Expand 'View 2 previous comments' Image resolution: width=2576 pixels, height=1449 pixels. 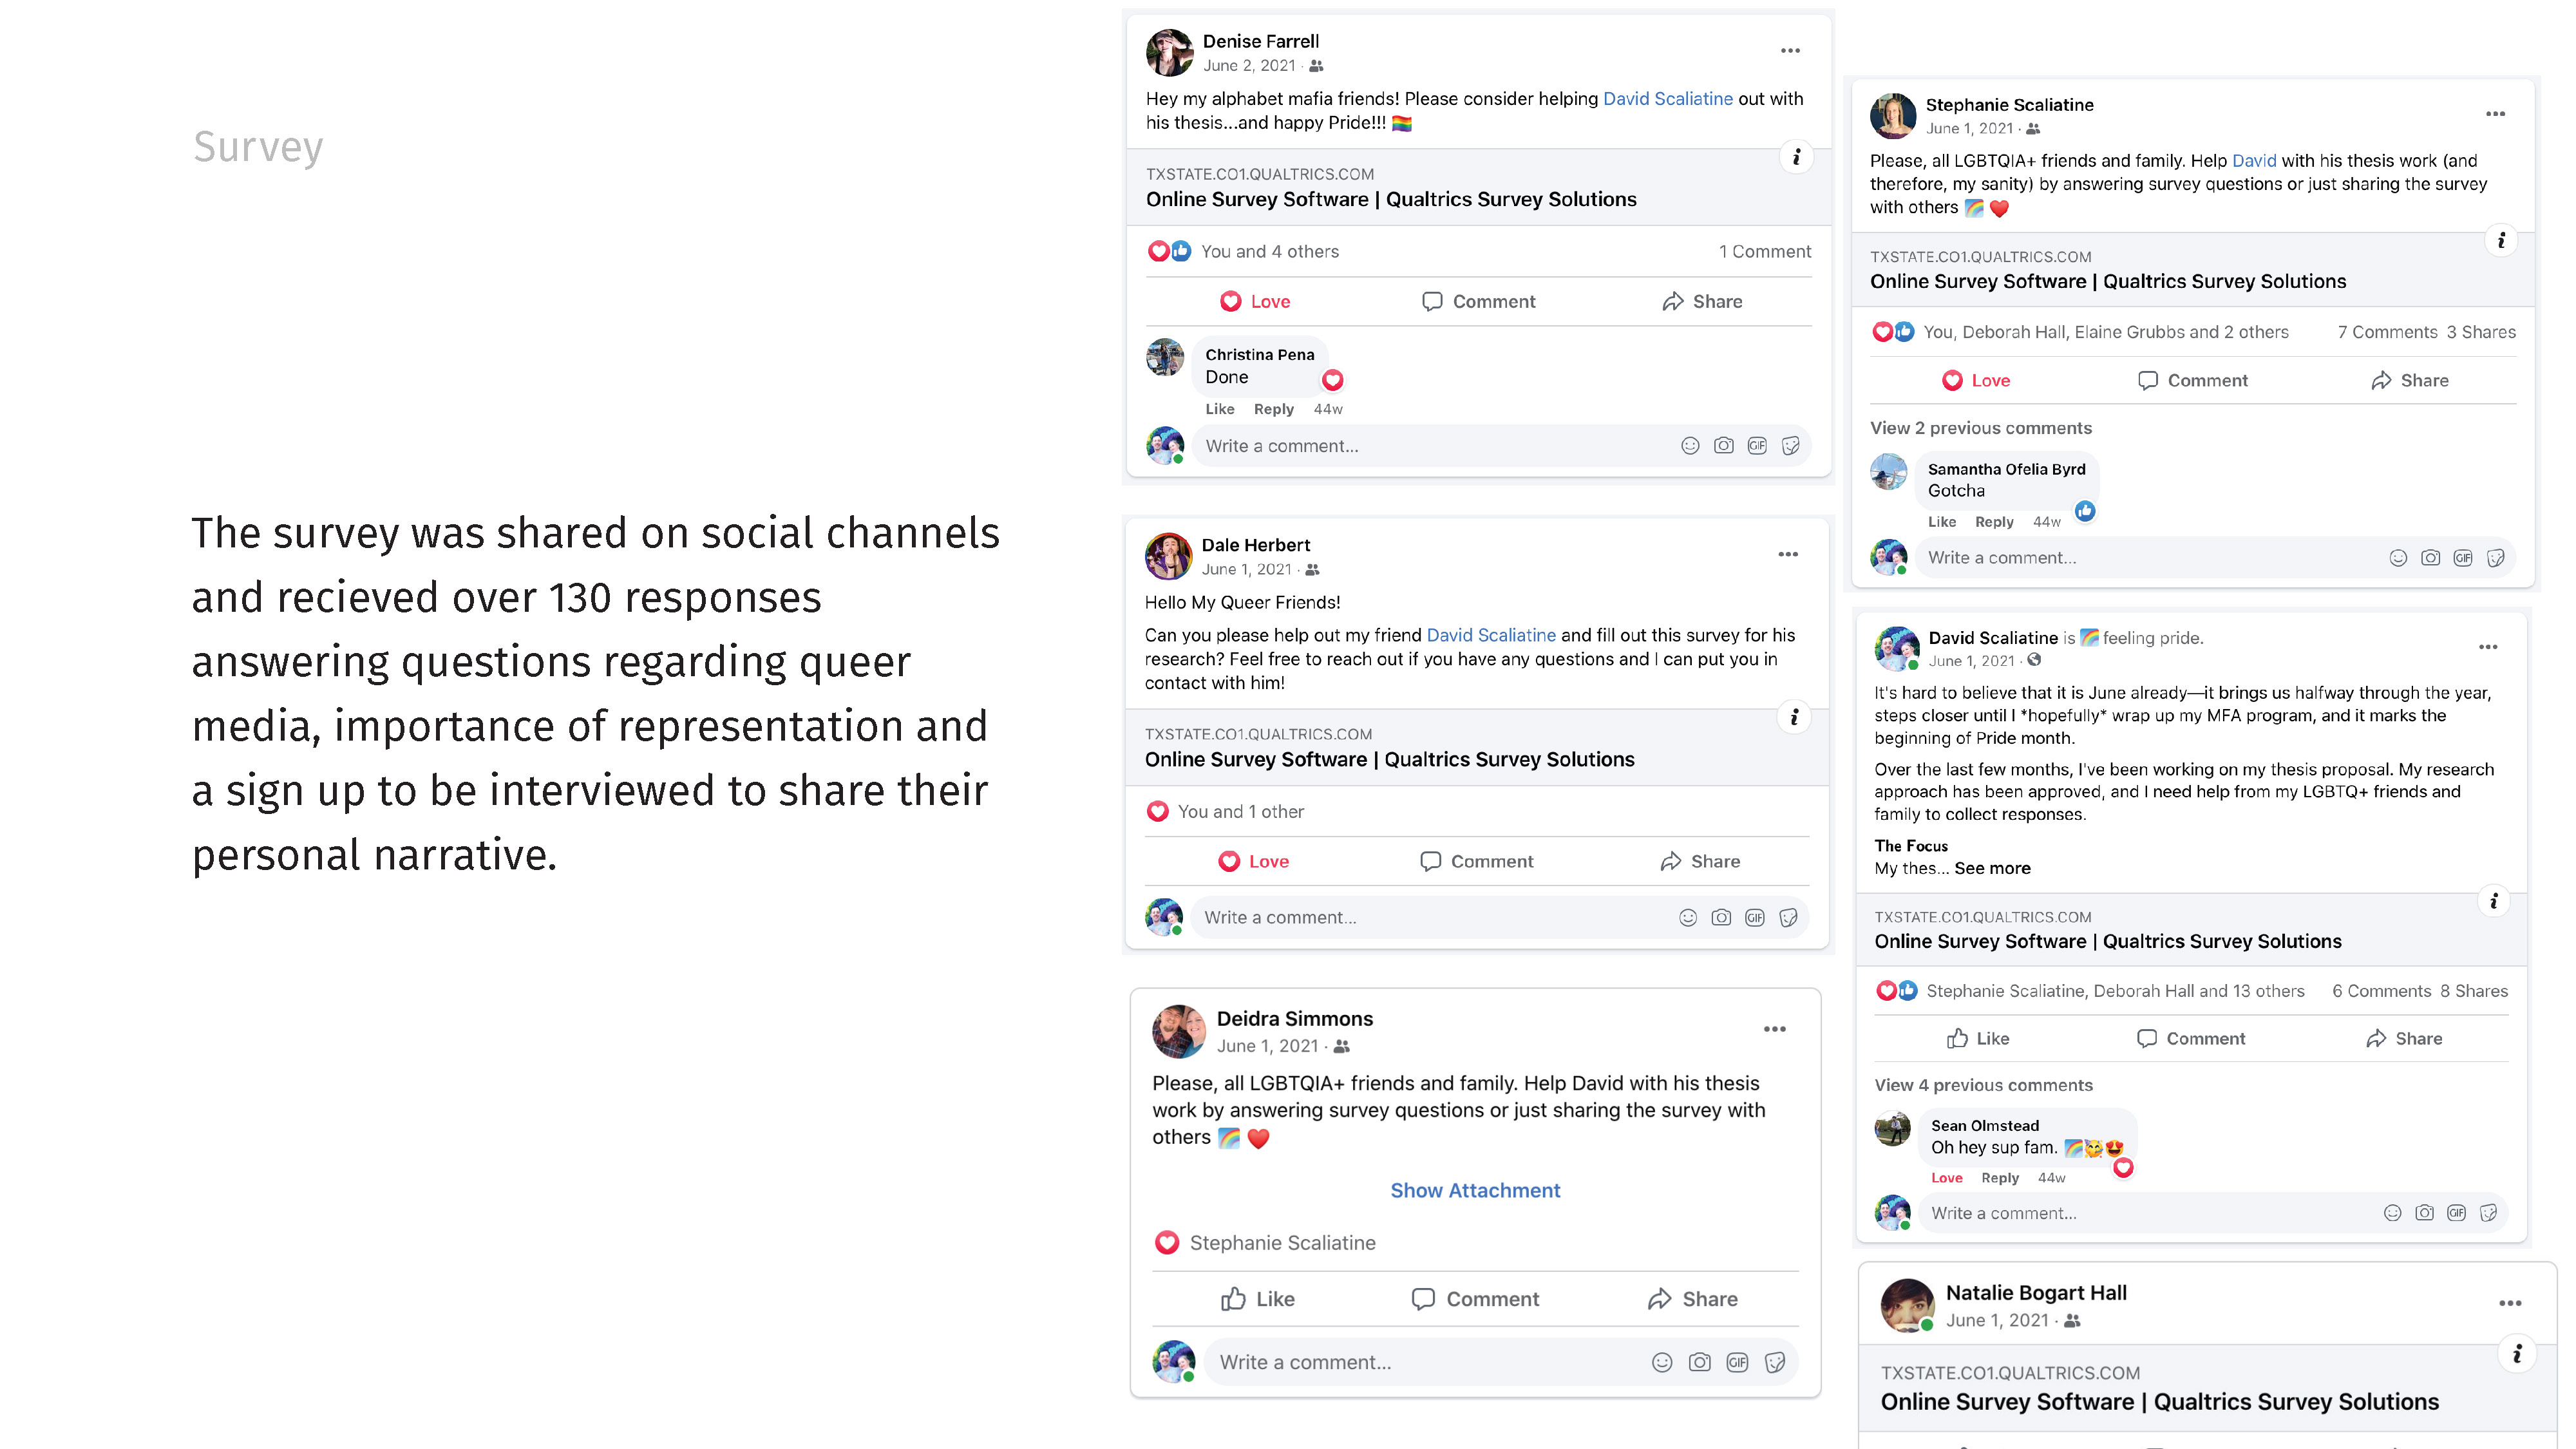point(1980,428)
